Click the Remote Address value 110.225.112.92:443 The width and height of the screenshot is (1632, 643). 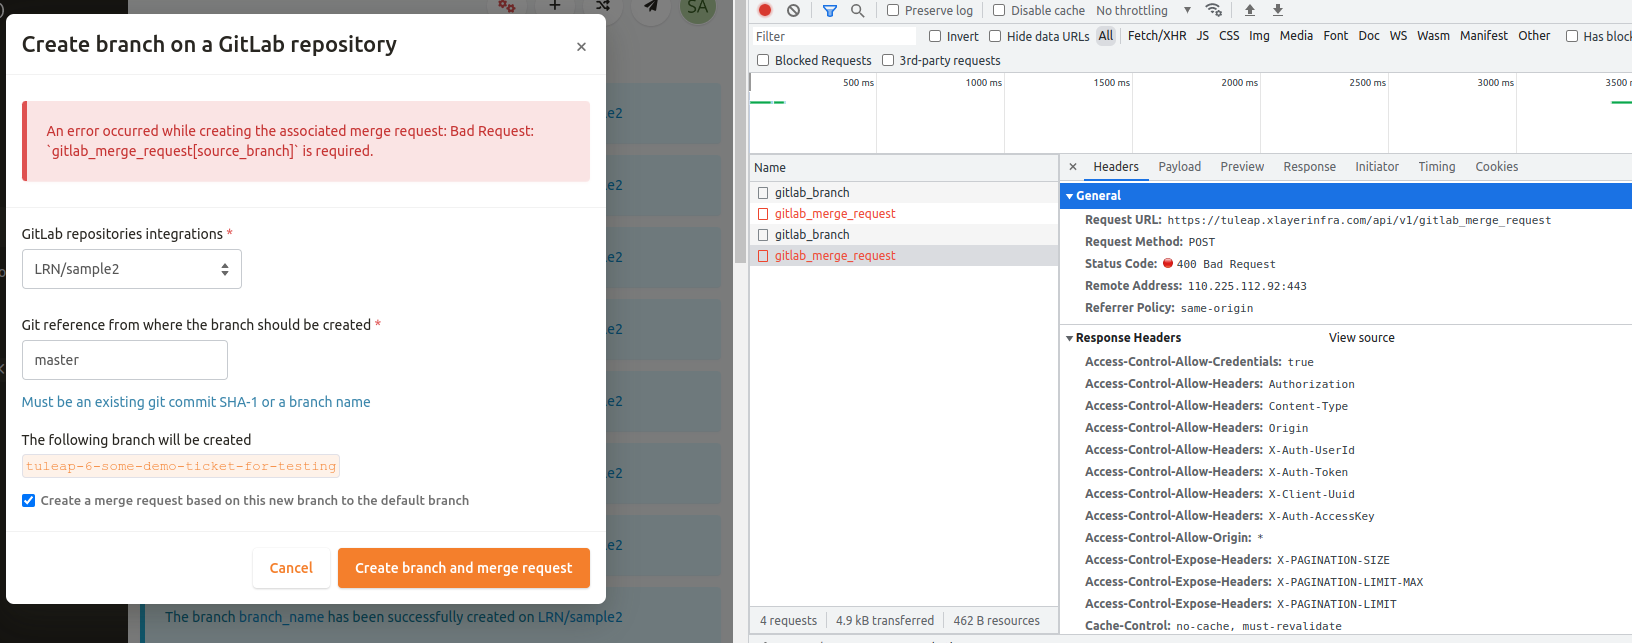[1247, 286]
